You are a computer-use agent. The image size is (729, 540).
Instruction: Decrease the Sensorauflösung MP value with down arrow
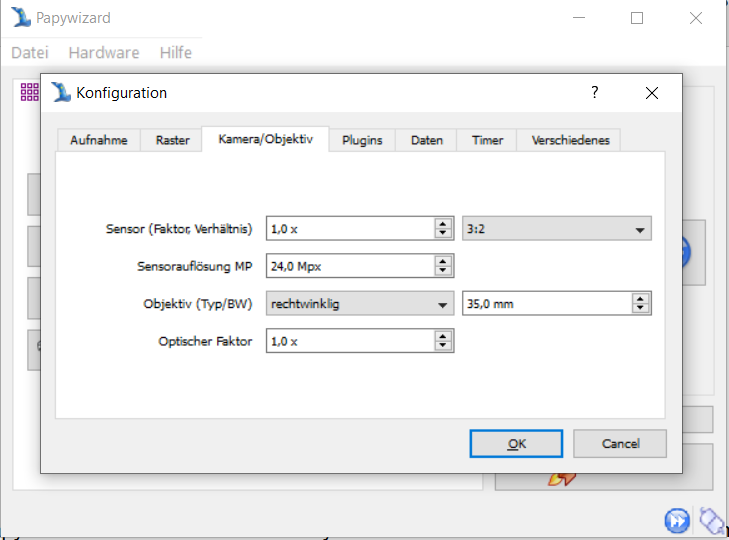tap(444, 271)
